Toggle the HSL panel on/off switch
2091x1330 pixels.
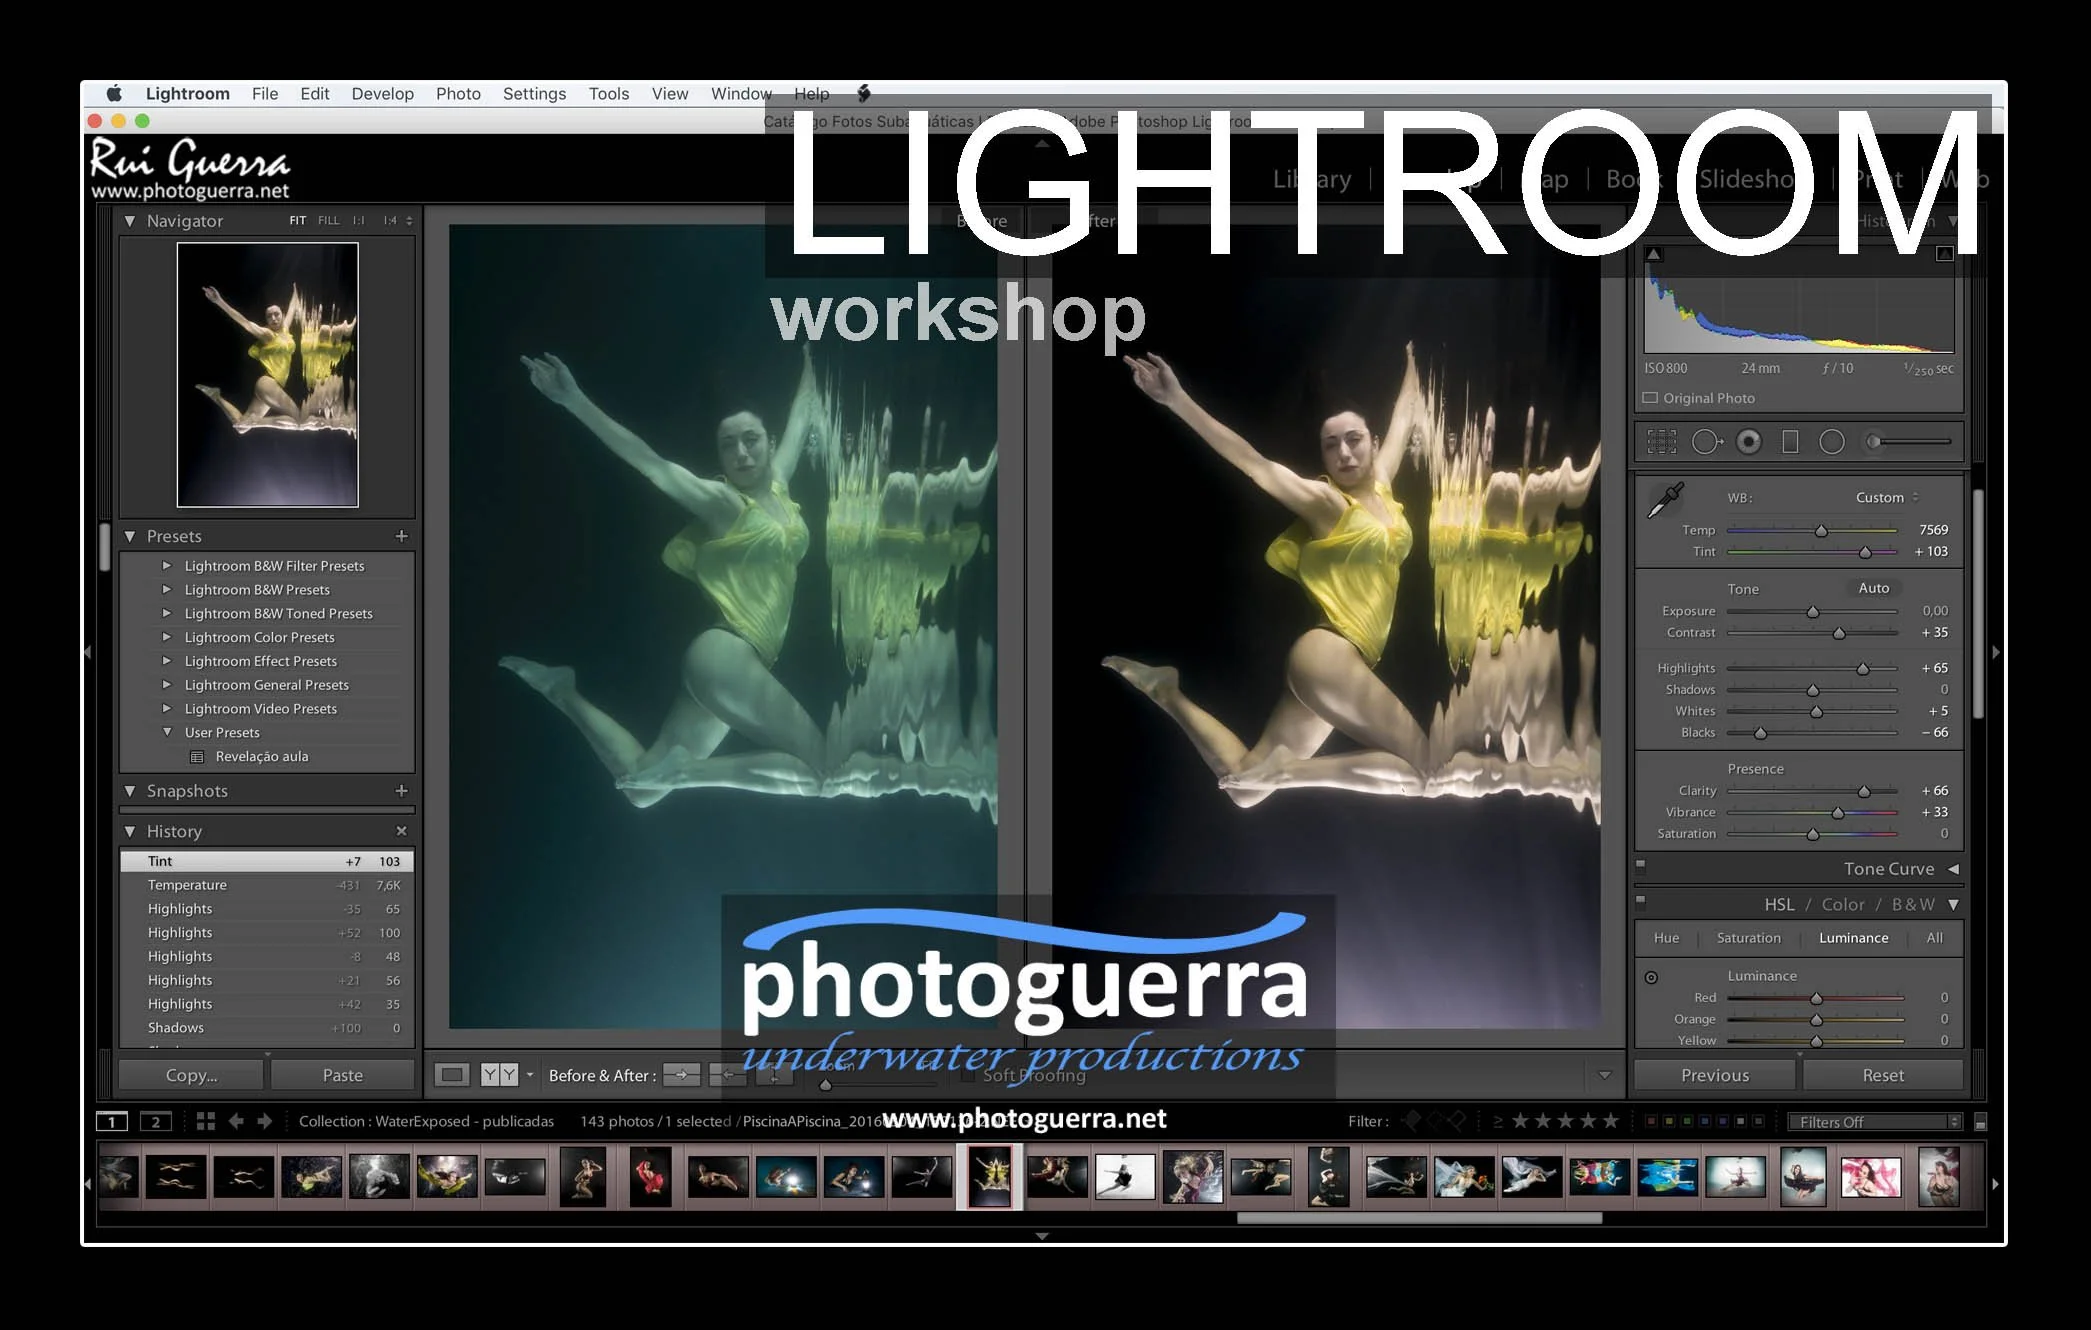(1640, 901)
